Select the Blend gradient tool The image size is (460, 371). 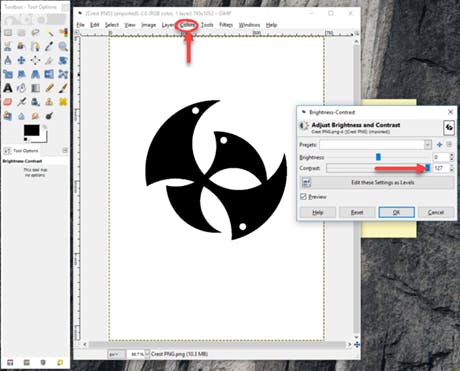[35, 88]
